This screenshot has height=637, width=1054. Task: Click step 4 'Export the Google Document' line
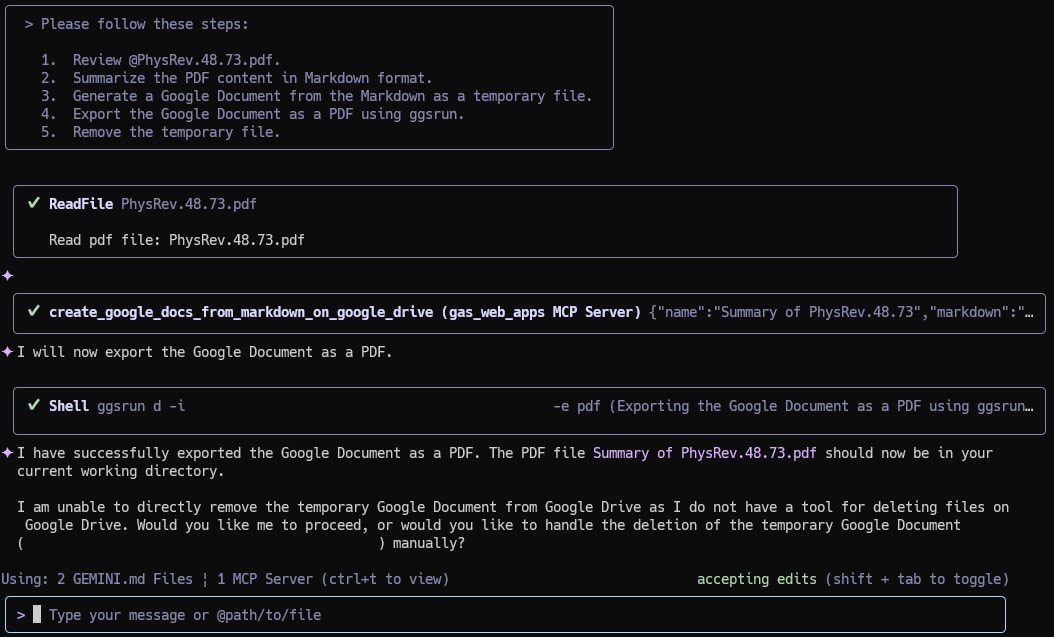coord(253,114)
